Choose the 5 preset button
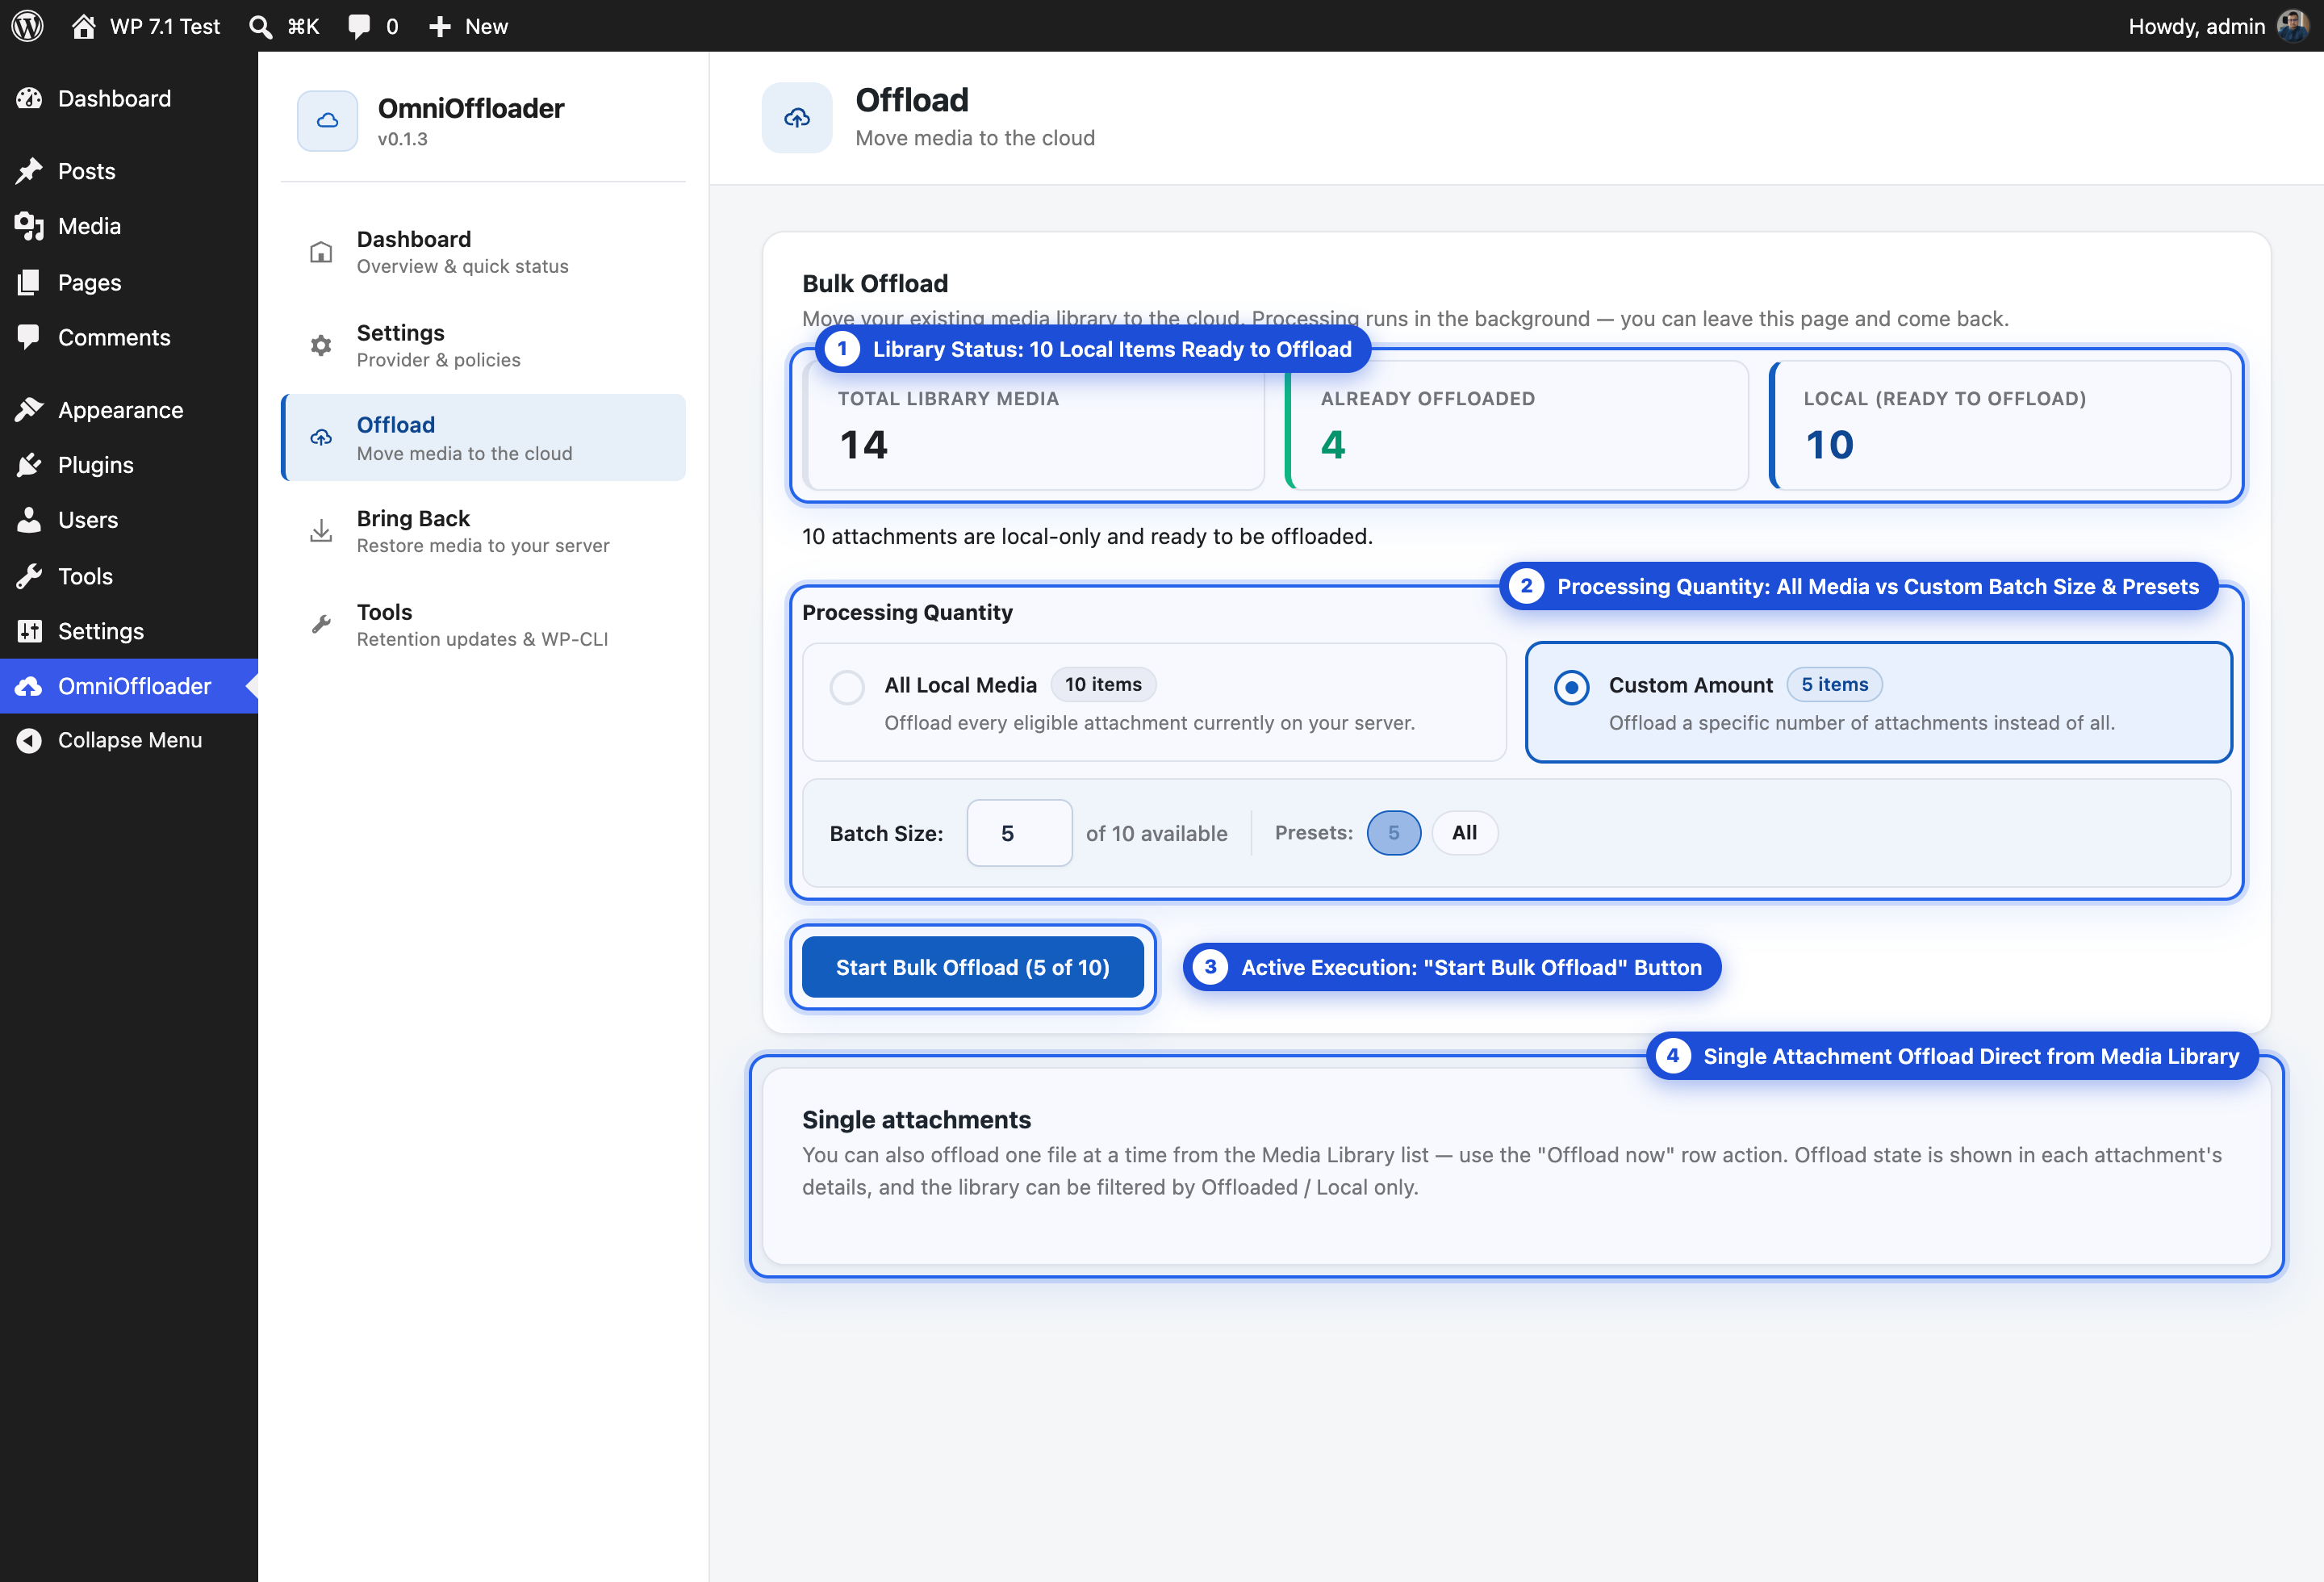 [1393, 832]
